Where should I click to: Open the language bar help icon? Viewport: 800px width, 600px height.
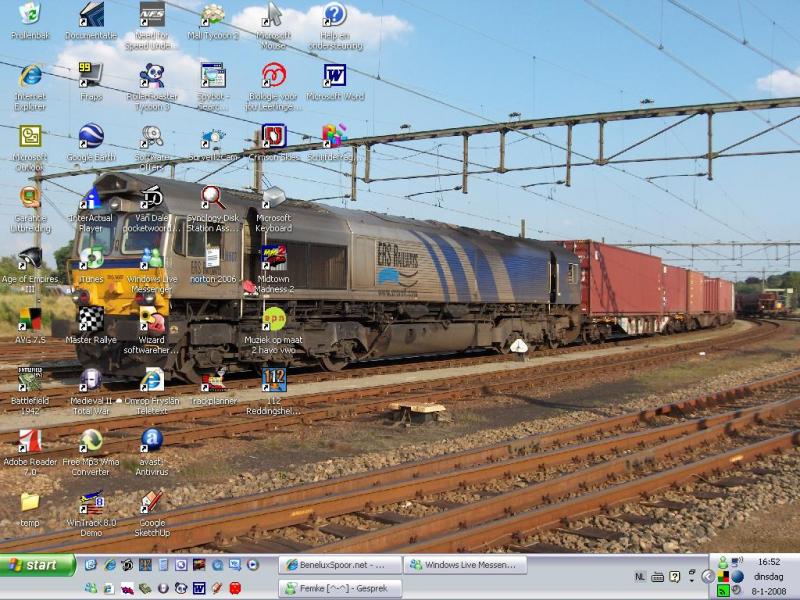674,577
